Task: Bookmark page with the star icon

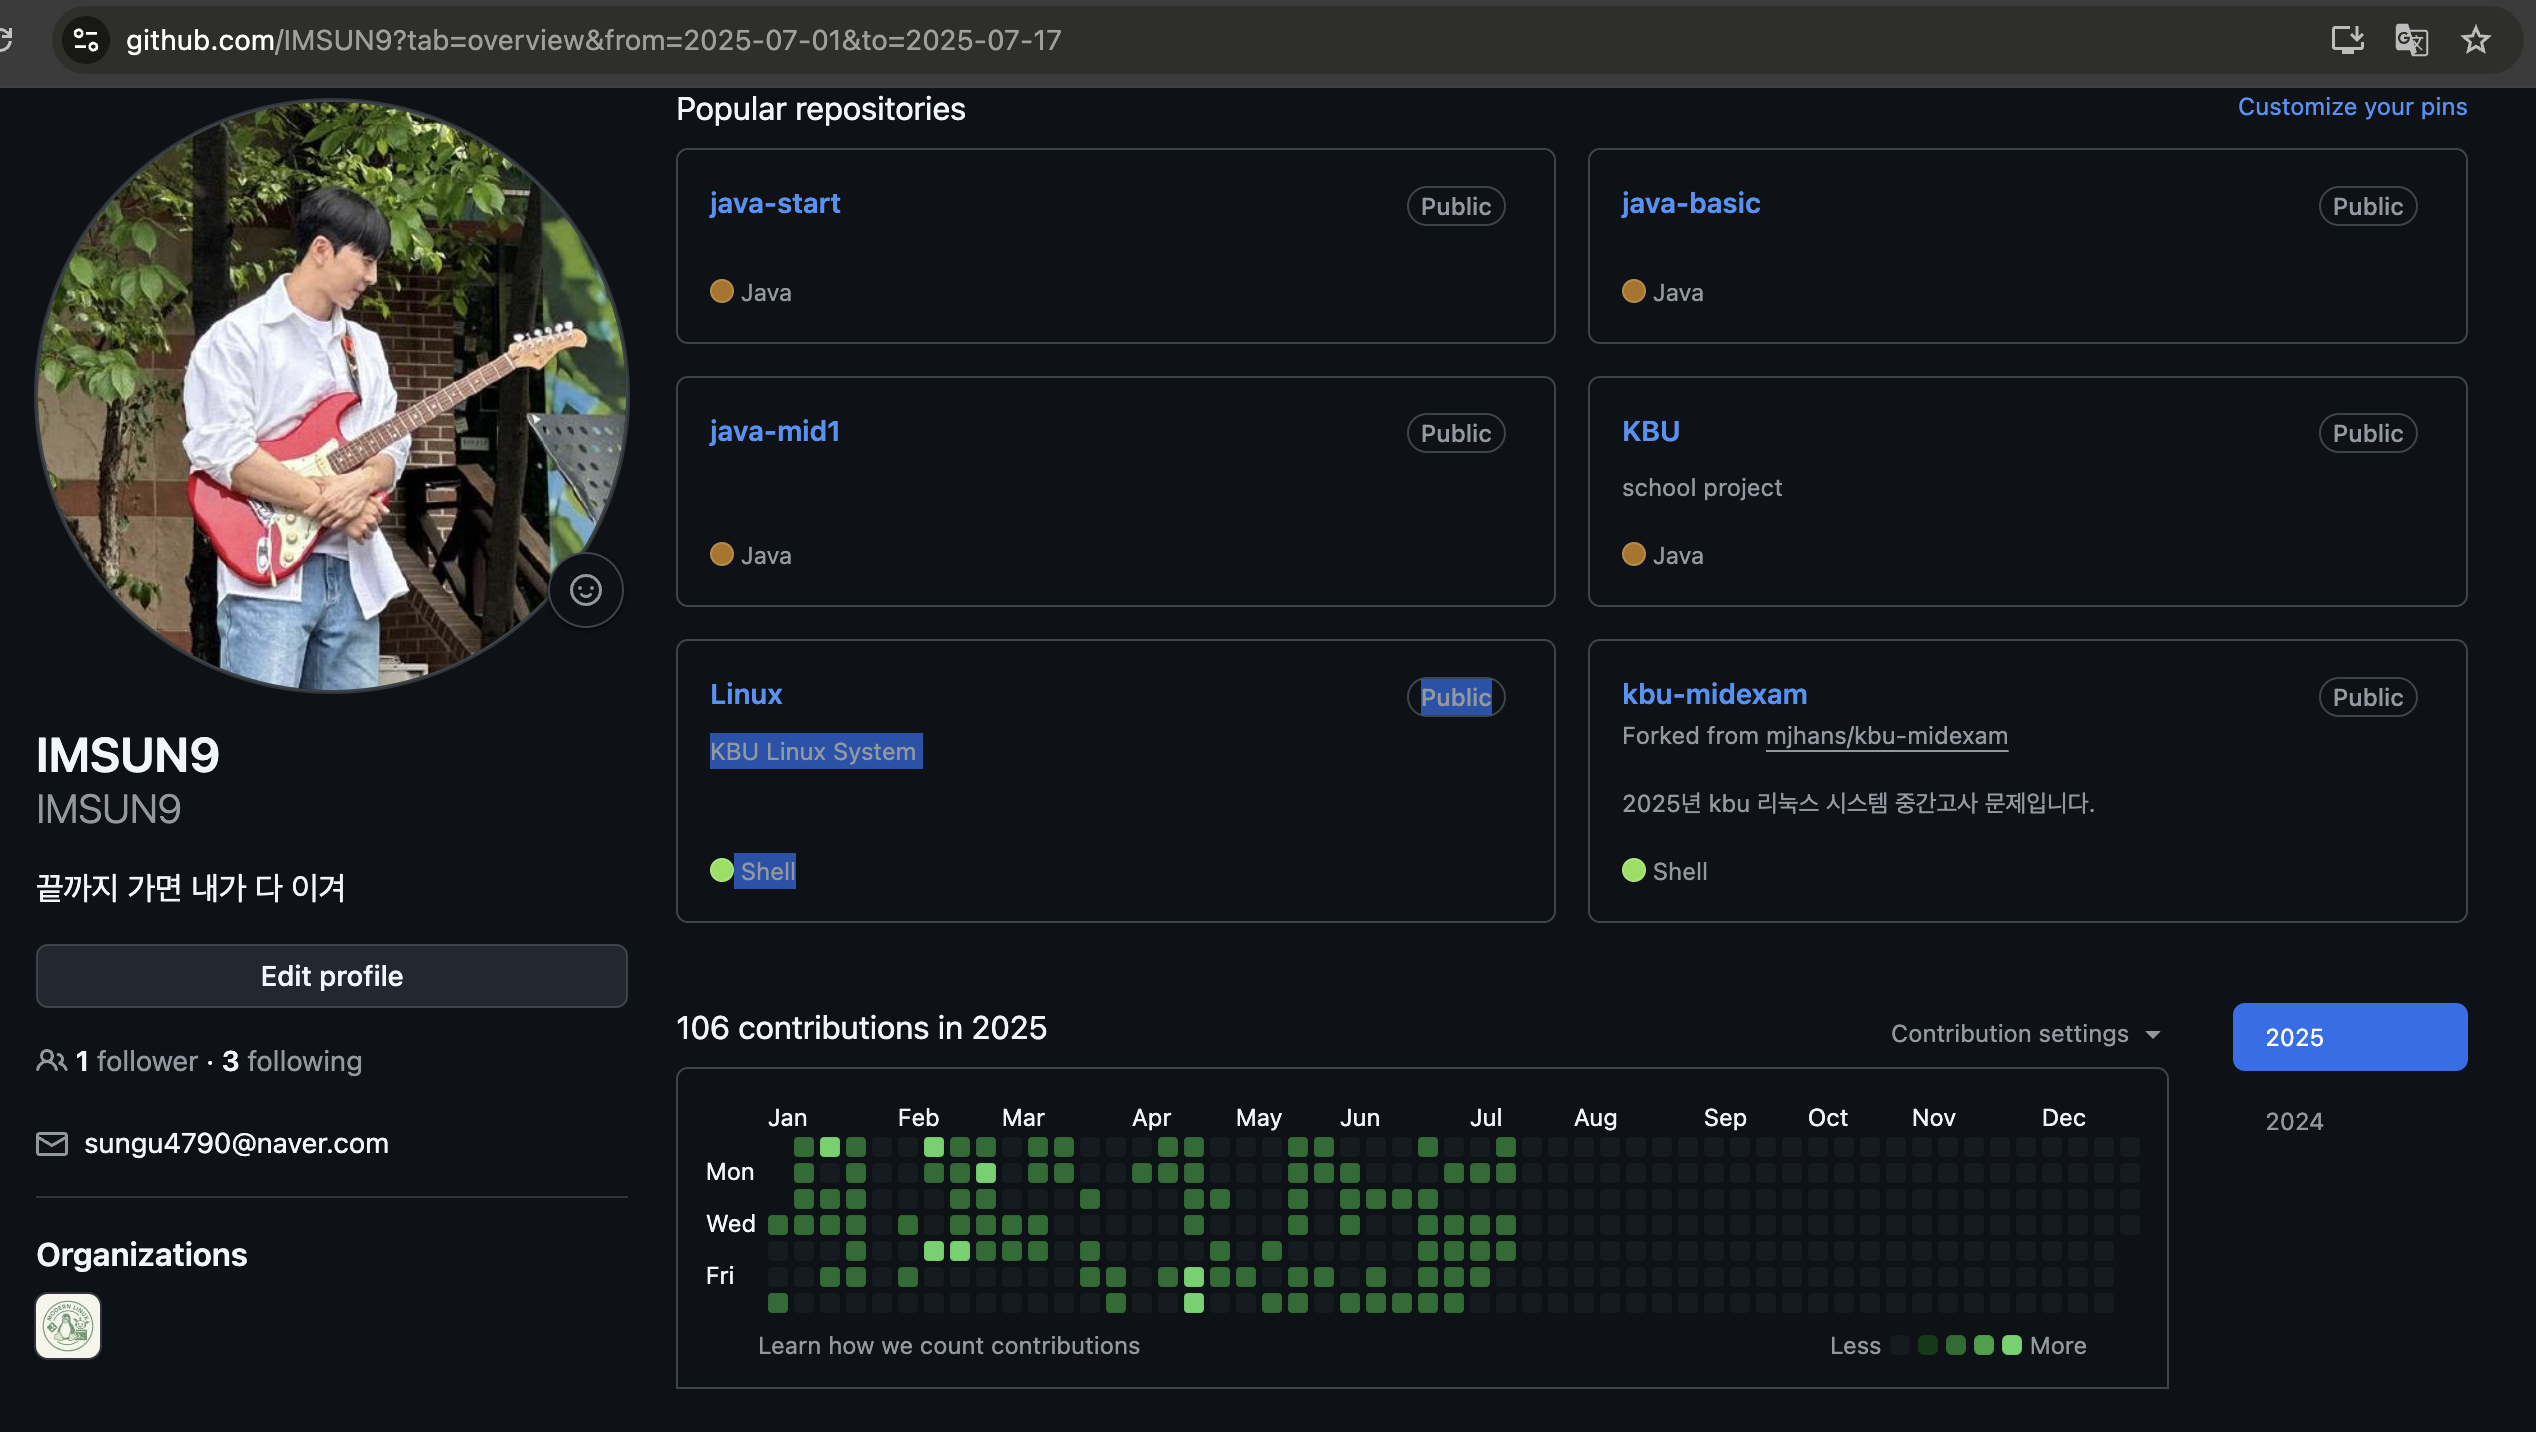Action: (2476, 40)
